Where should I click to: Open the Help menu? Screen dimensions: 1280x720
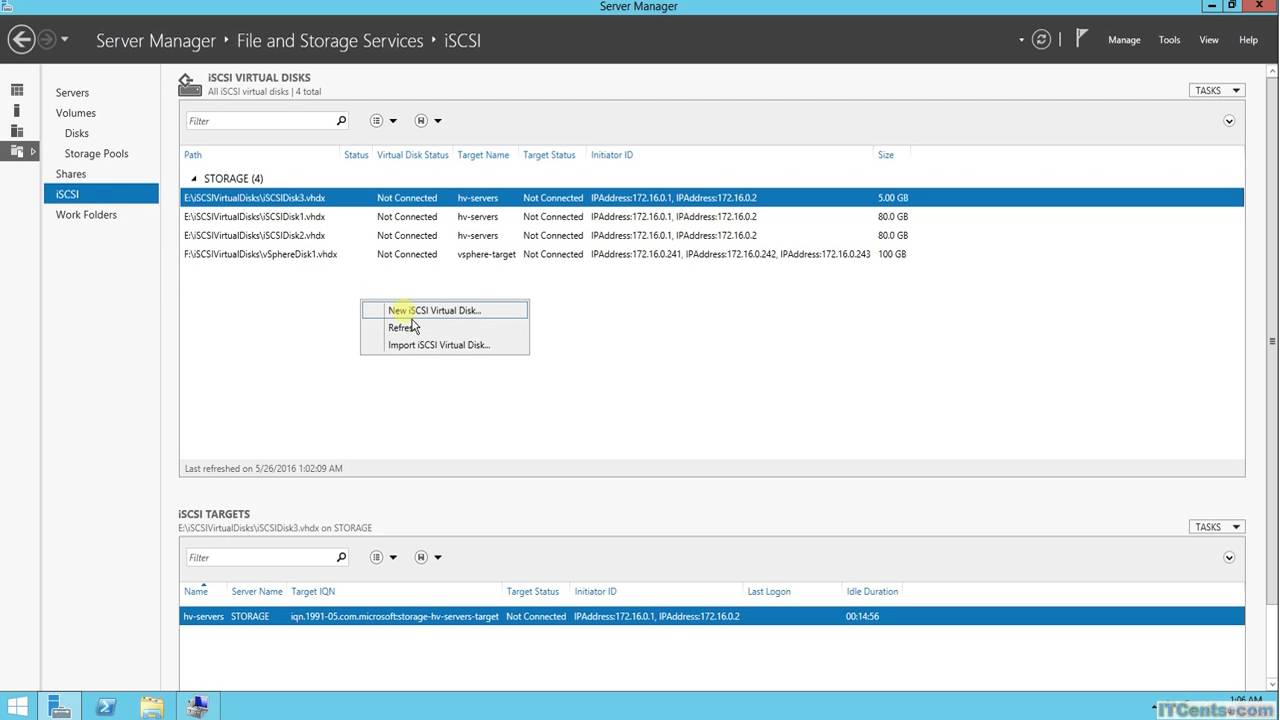(x=1248, y=40)
